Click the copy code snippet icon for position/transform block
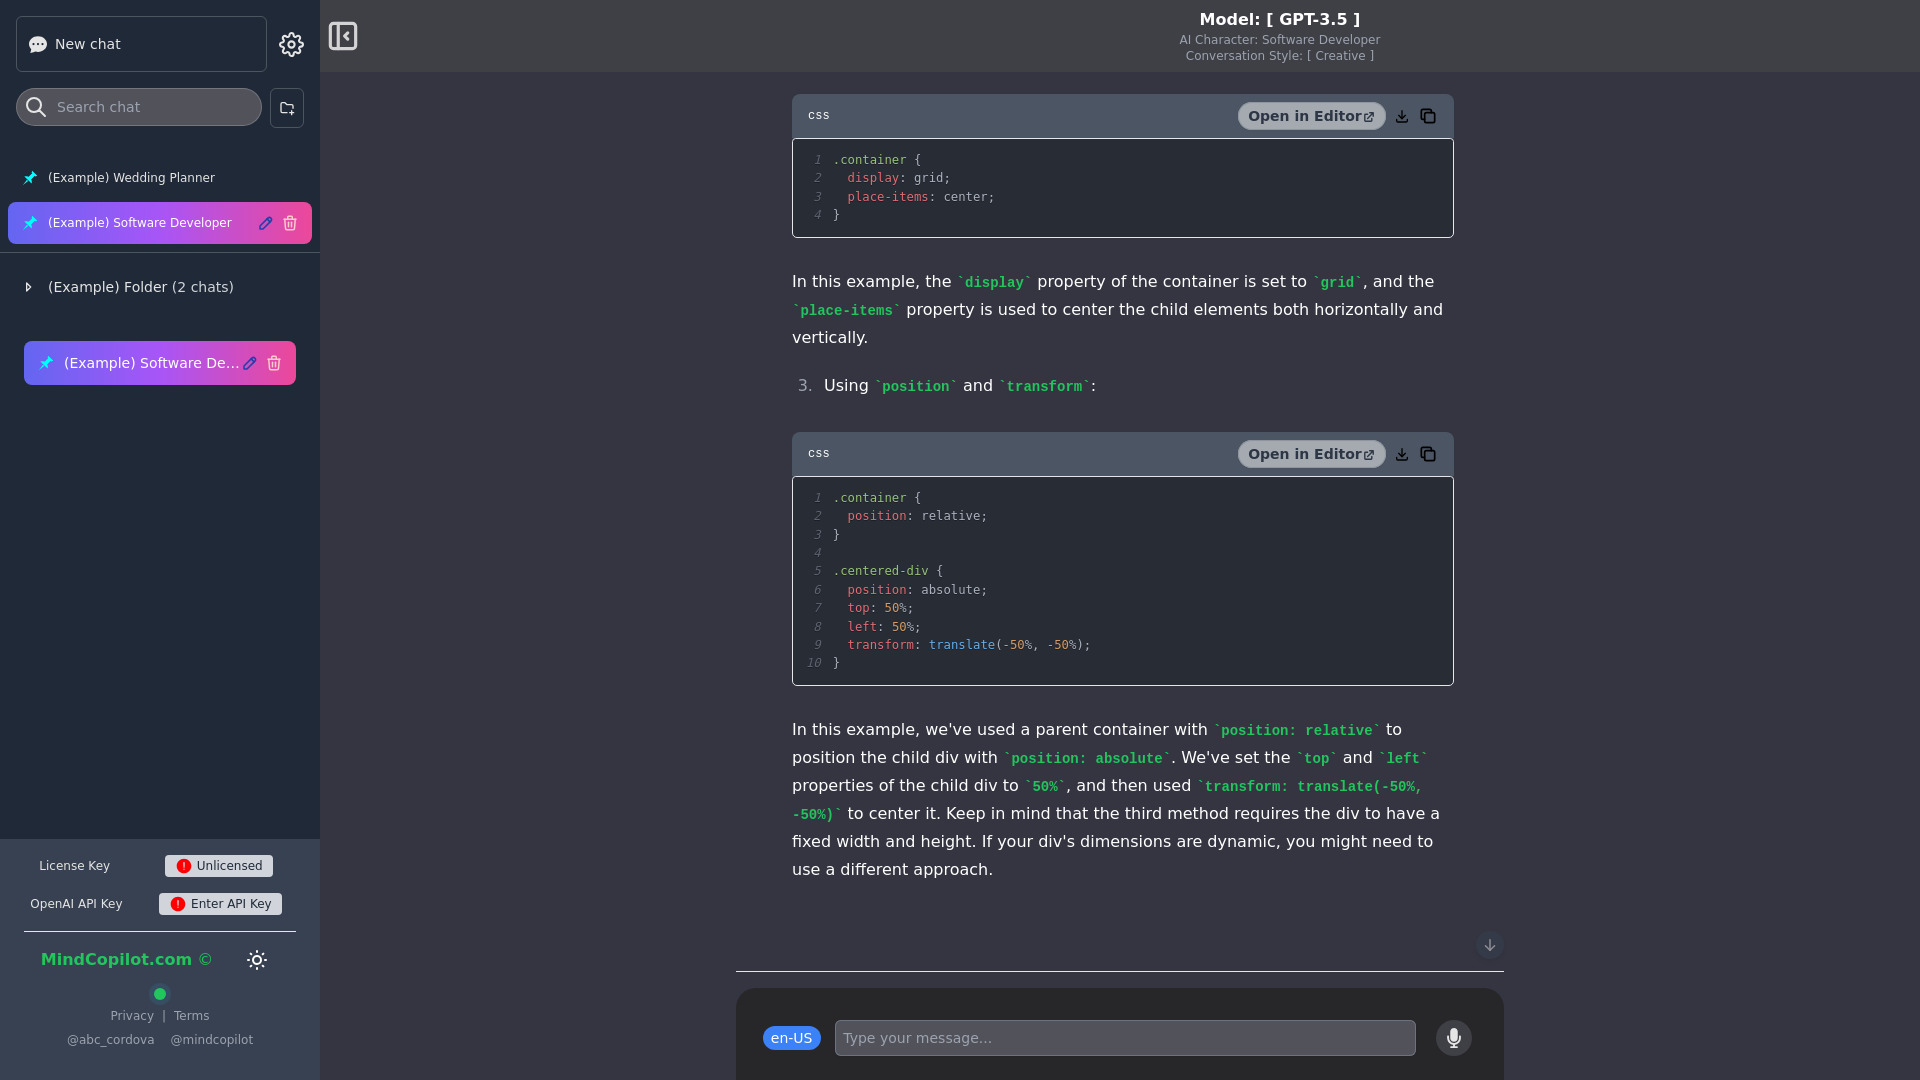1920x1080 pixels. (1428, 454)
